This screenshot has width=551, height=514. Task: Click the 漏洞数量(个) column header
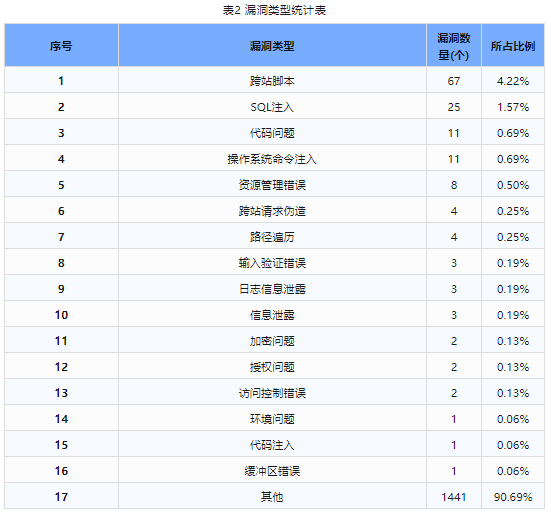click(x=454, y=46)
